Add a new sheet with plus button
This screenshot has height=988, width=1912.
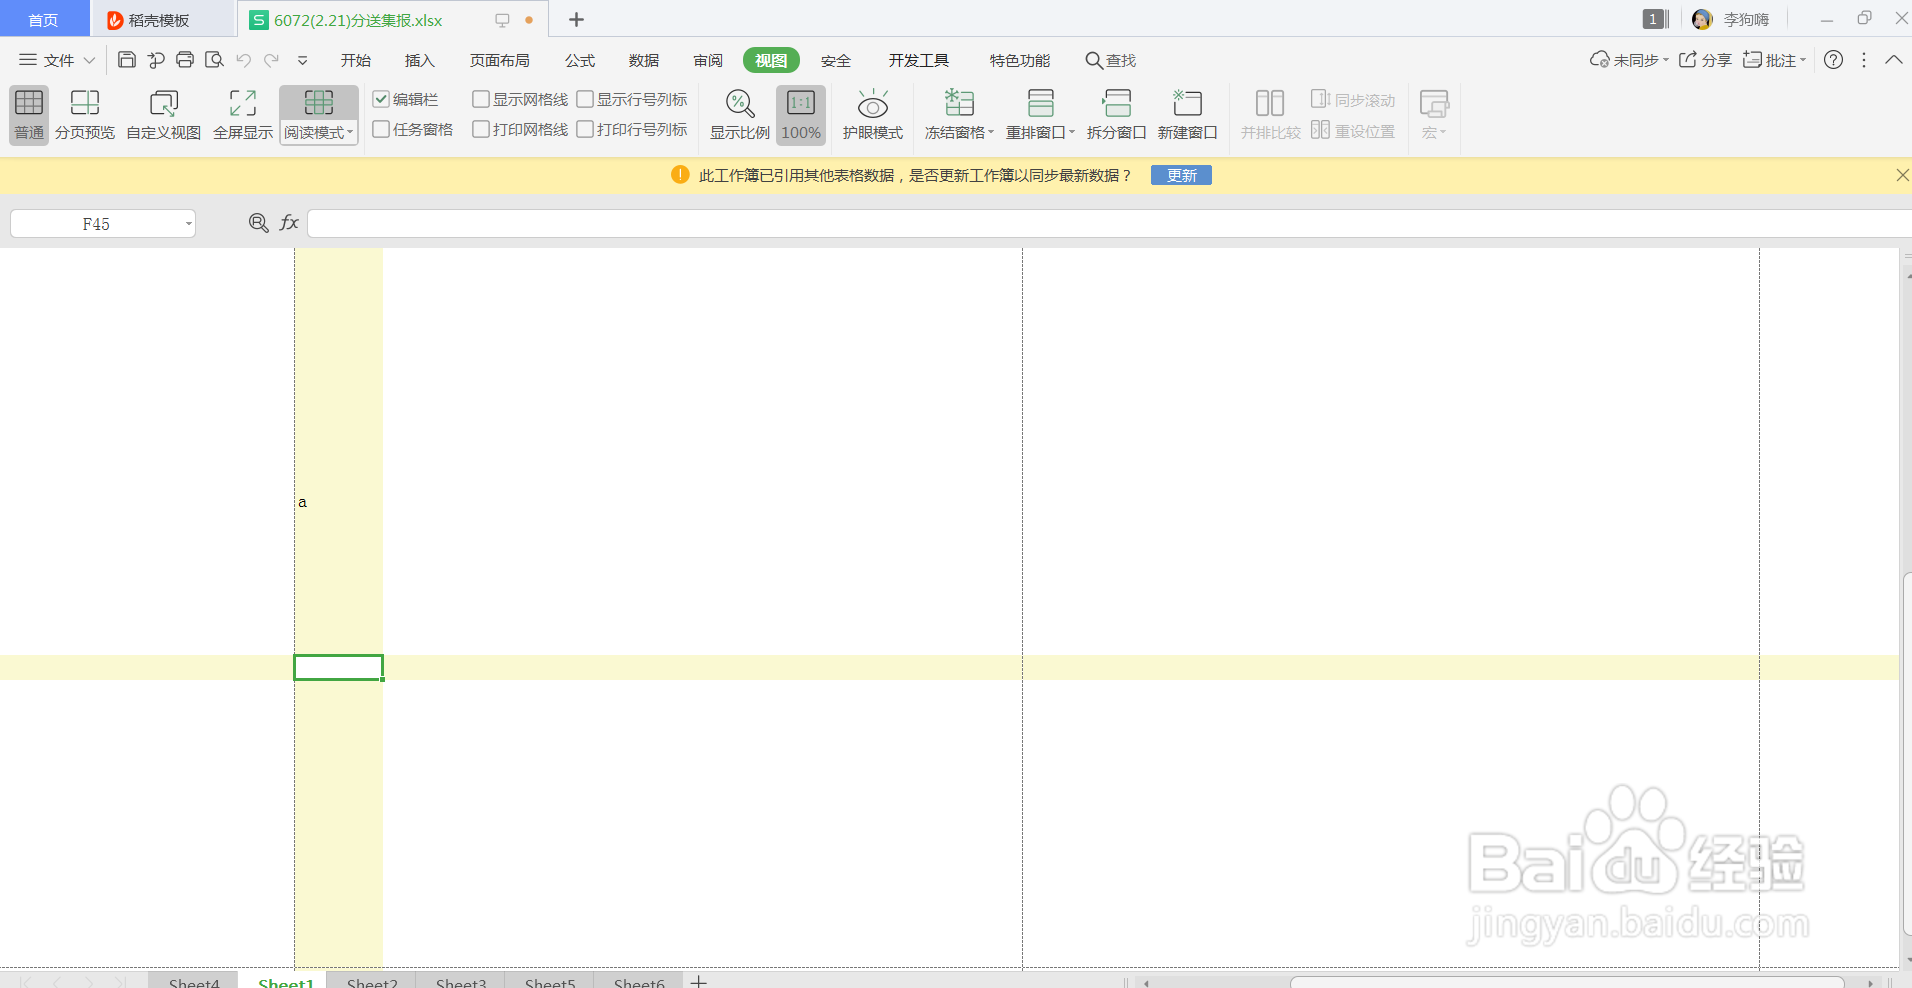[699, 982]
